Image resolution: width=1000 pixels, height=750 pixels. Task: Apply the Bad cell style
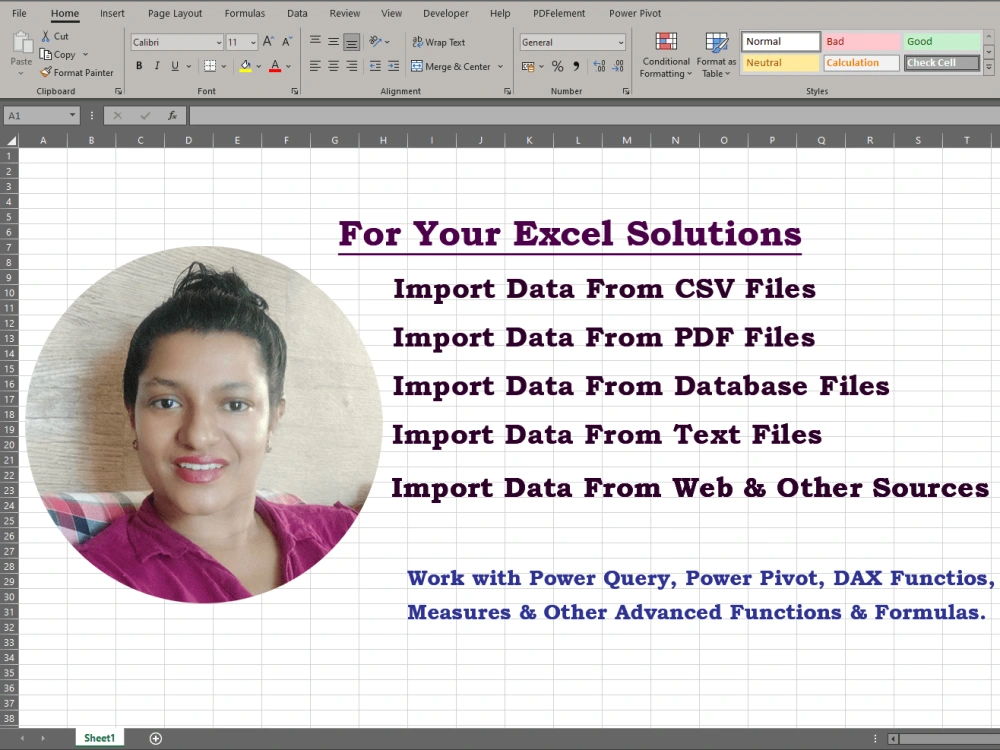pos(861,41)
